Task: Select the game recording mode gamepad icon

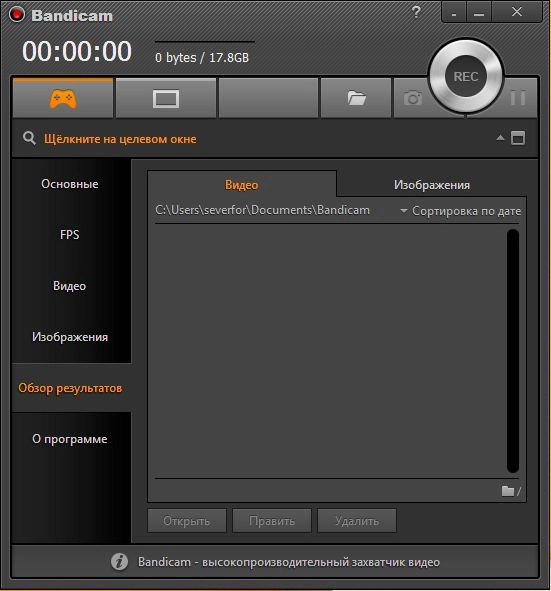Action: pyautogui.click(x=63, y=99)
